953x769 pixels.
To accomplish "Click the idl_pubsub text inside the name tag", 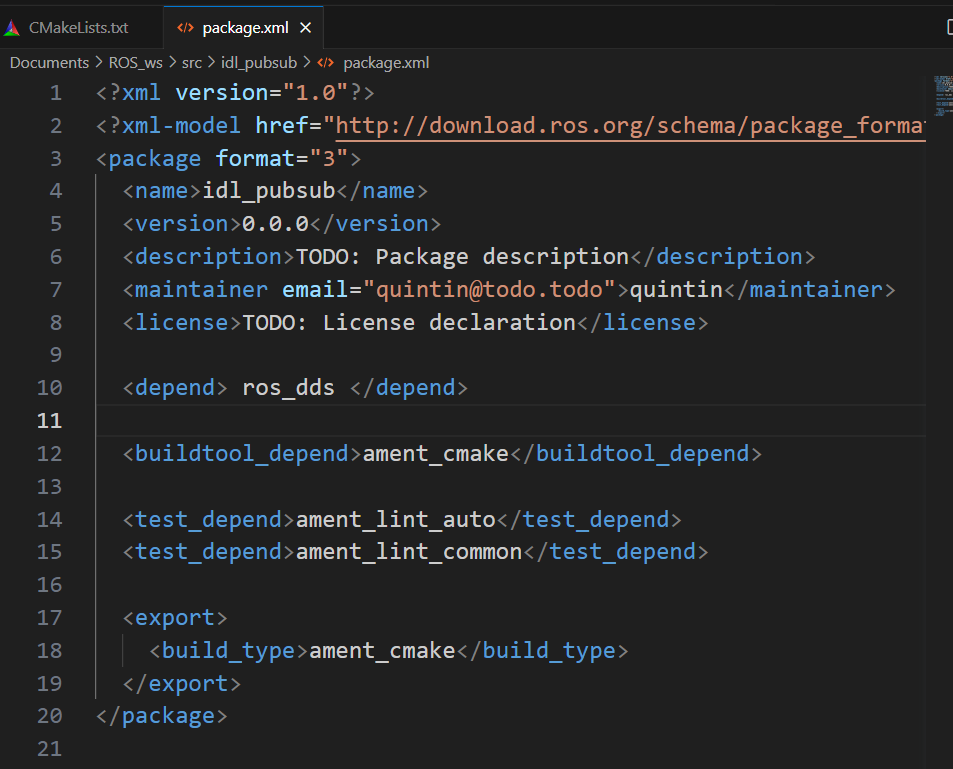I will (269, 191).
